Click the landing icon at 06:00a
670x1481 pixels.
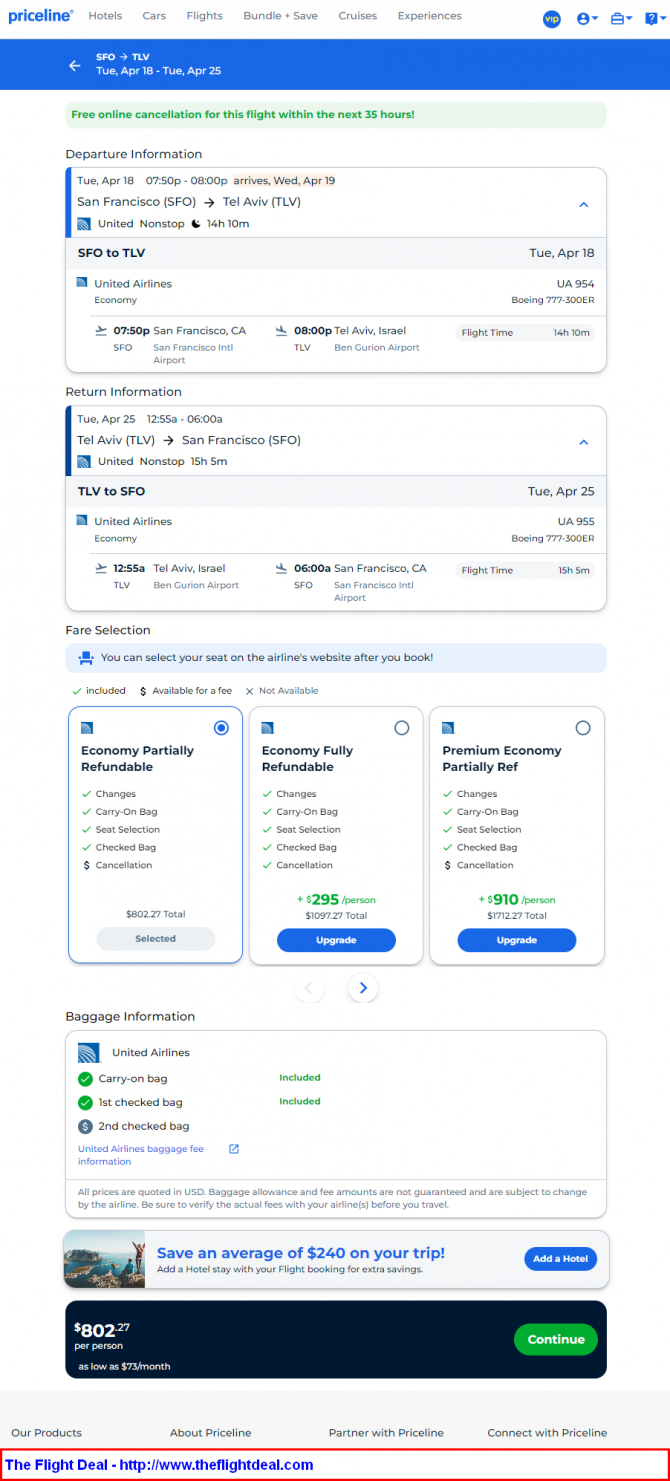[x=281, y=568]
